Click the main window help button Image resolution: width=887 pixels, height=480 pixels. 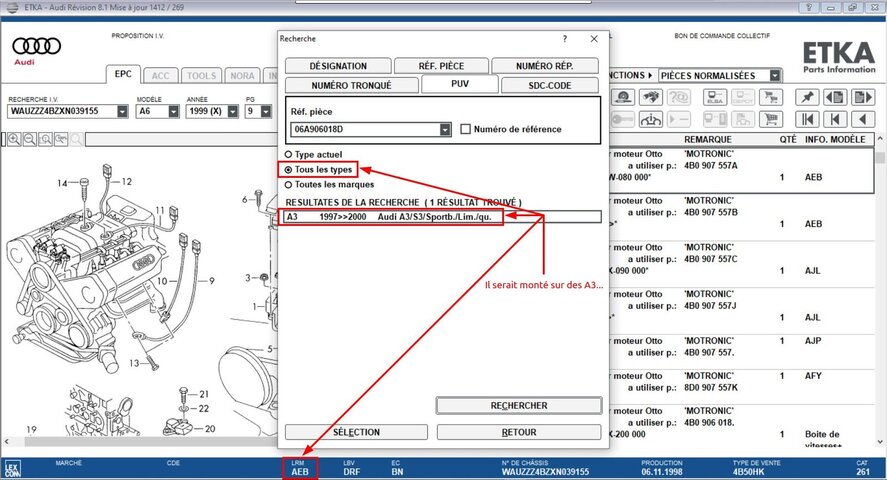pyautogui.click(x=809, y=7)
